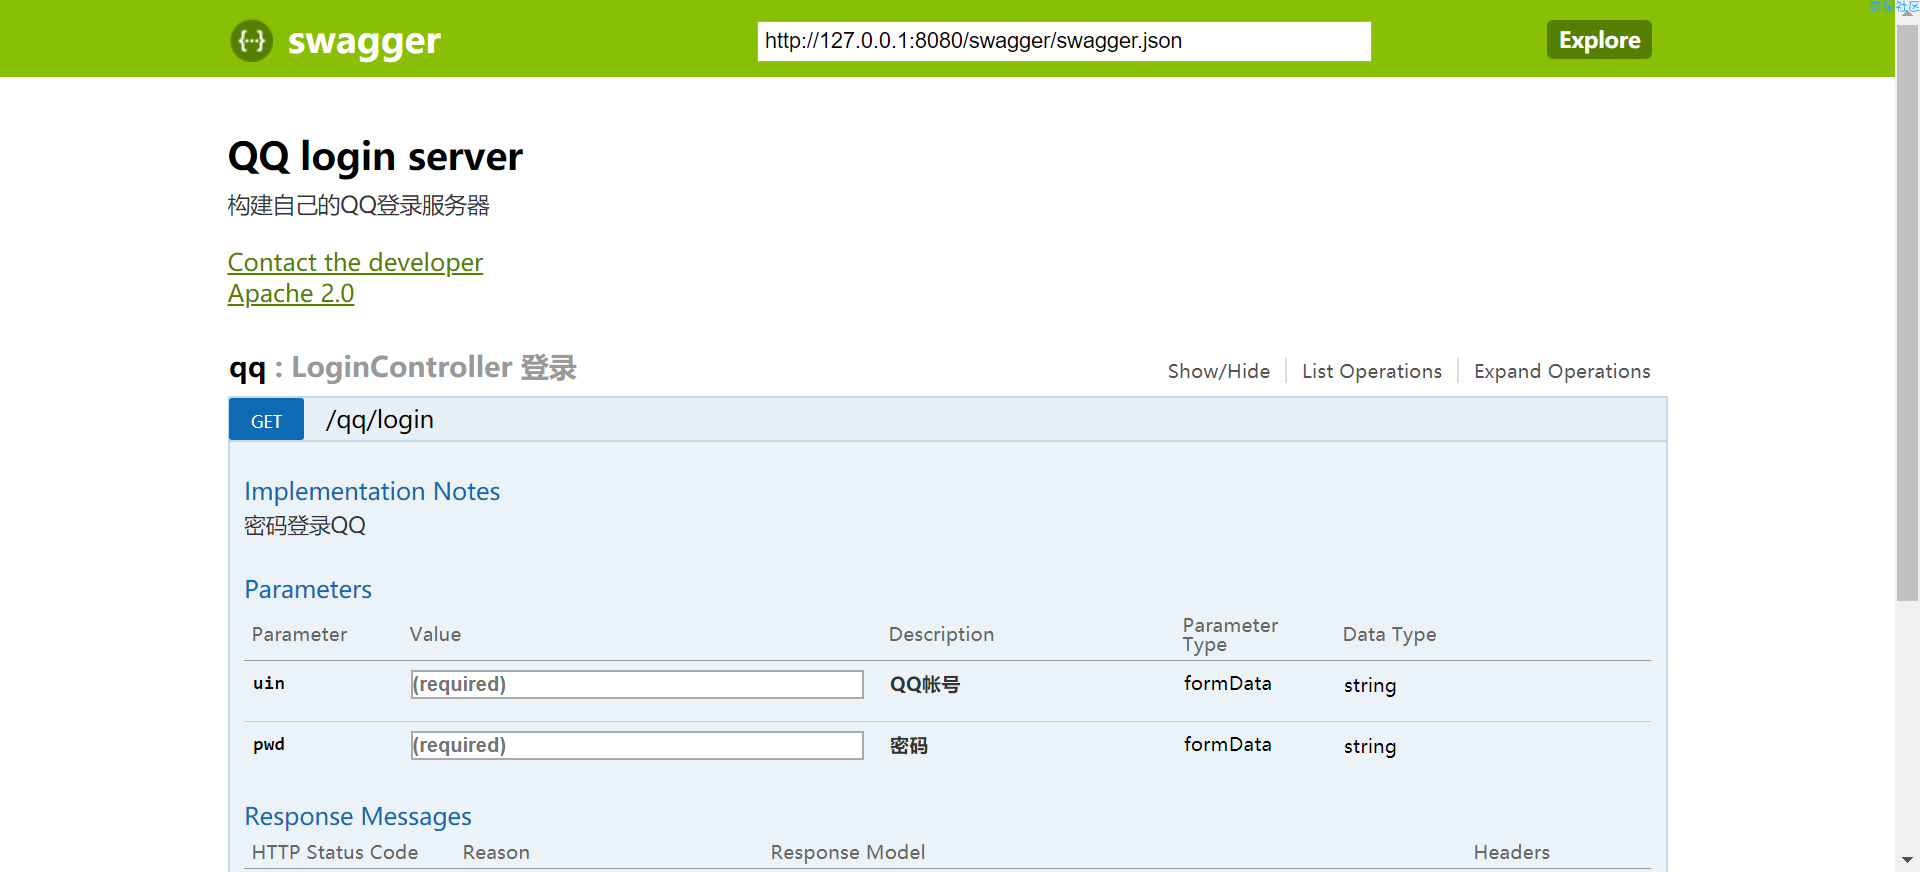
Task: Click the Response Messages heading
Action: [358, 817]
